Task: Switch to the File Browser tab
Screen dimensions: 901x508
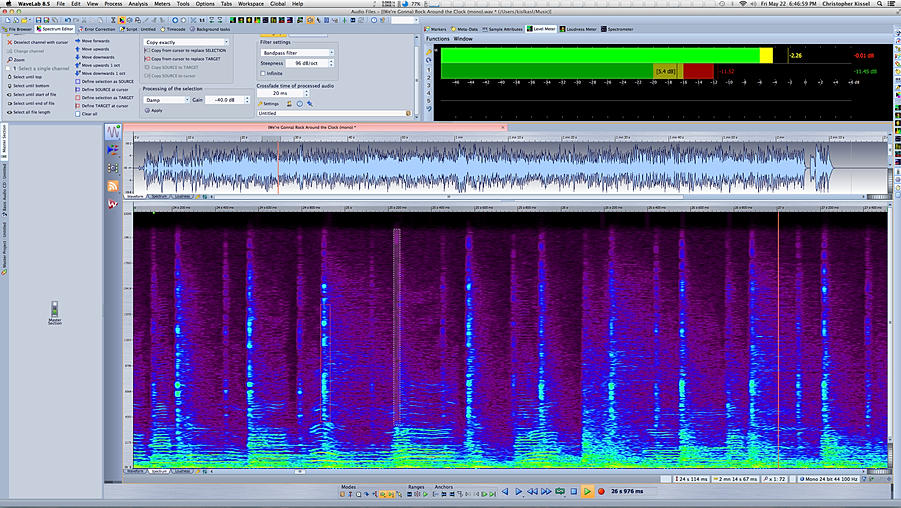Action: tap(17, 29)
